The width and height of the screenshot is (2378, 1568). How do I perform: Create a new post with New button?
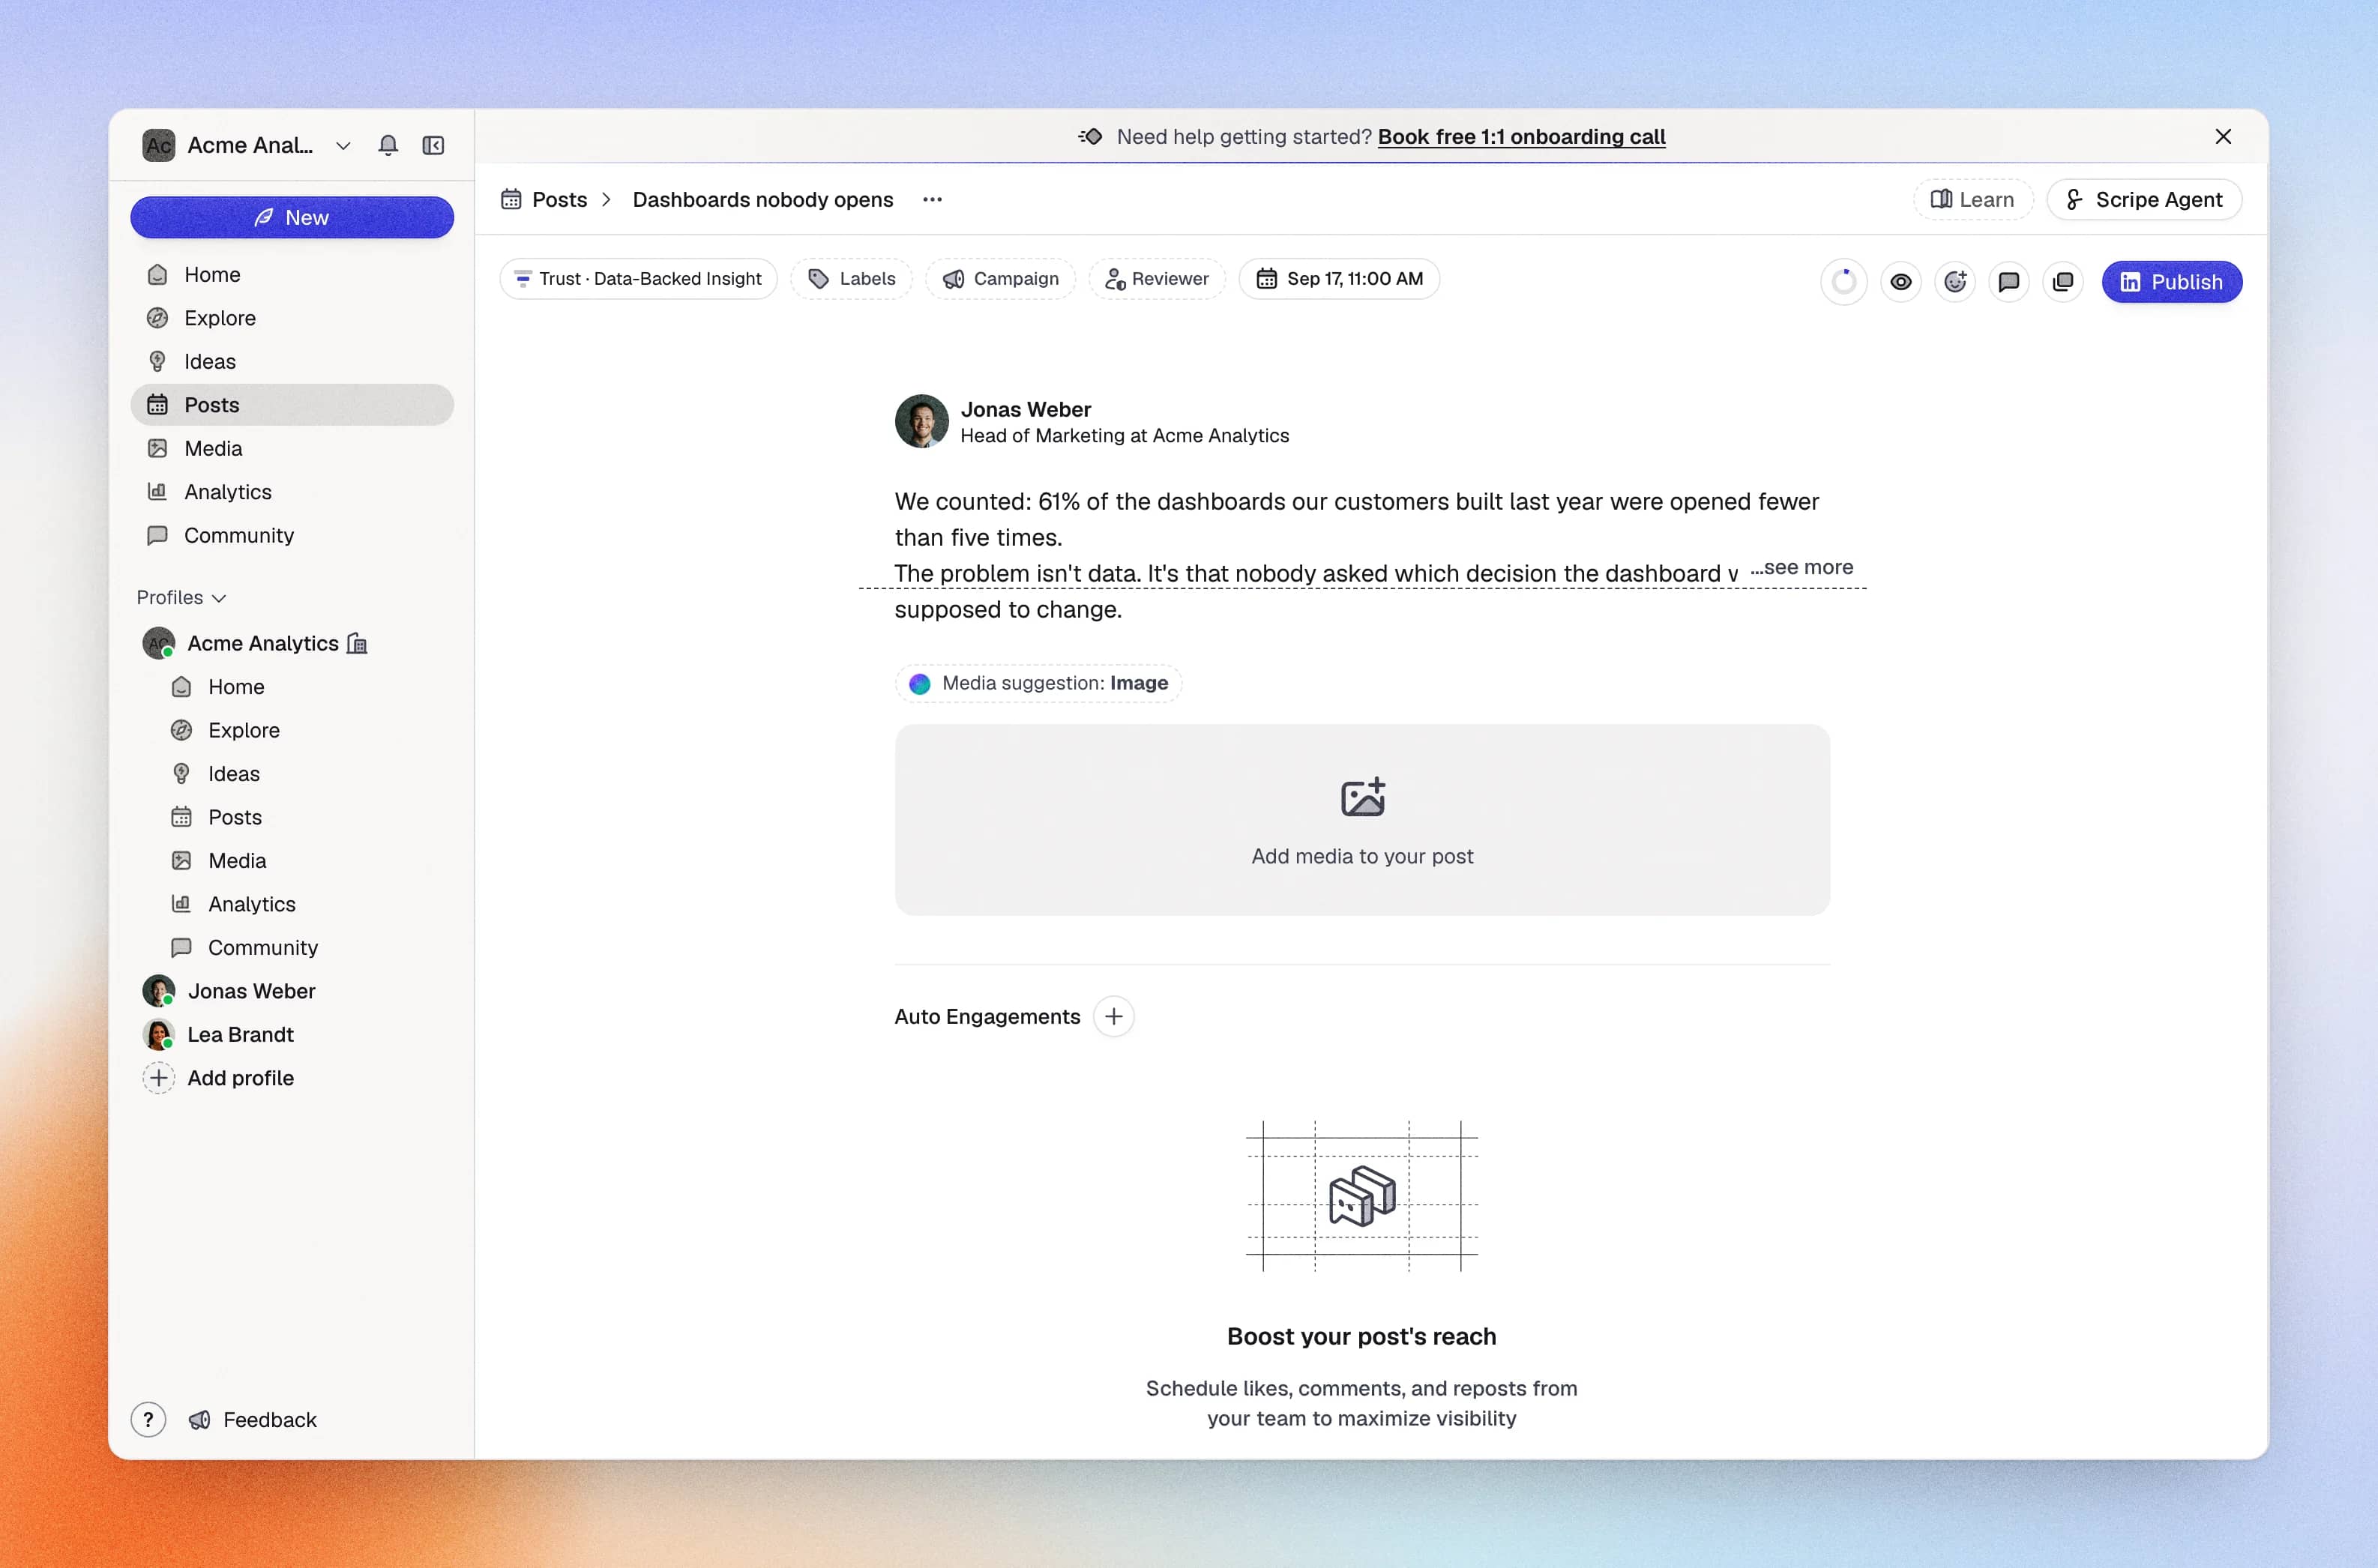click(292, 217)
